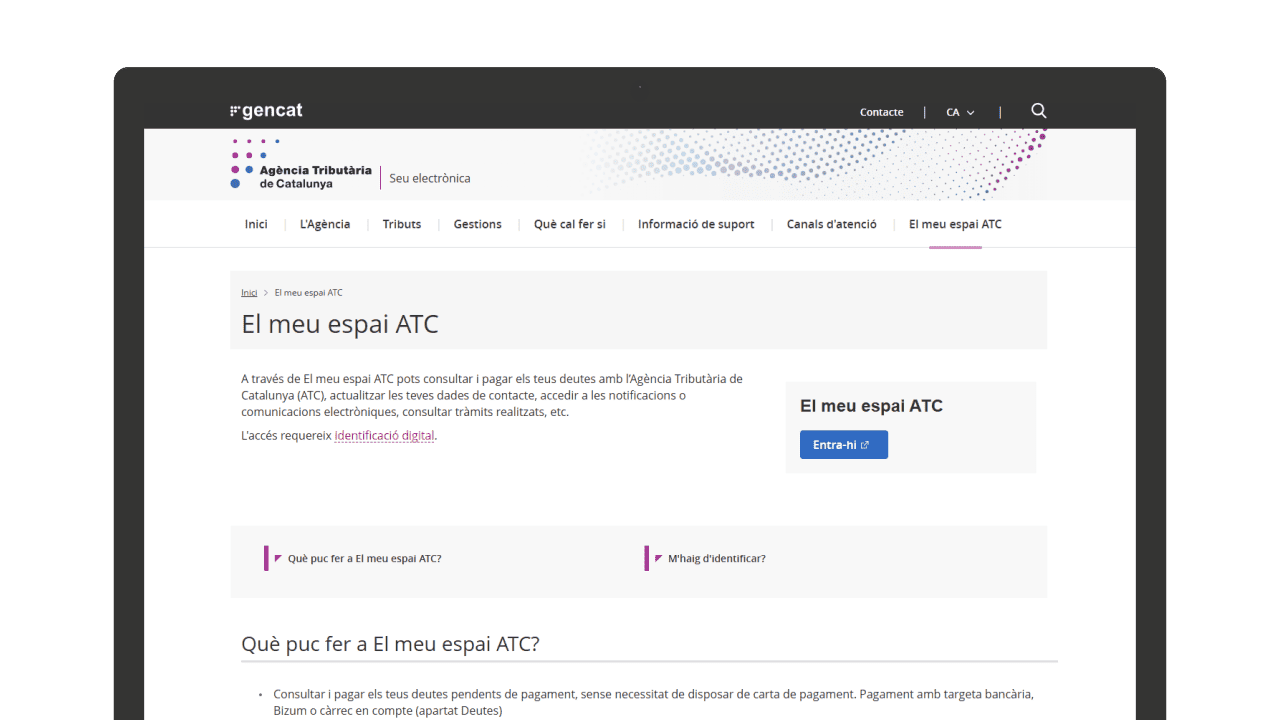Open the "Tributs" navigation menu
The image size is (1280, 720).
click(x=401, y=224)
